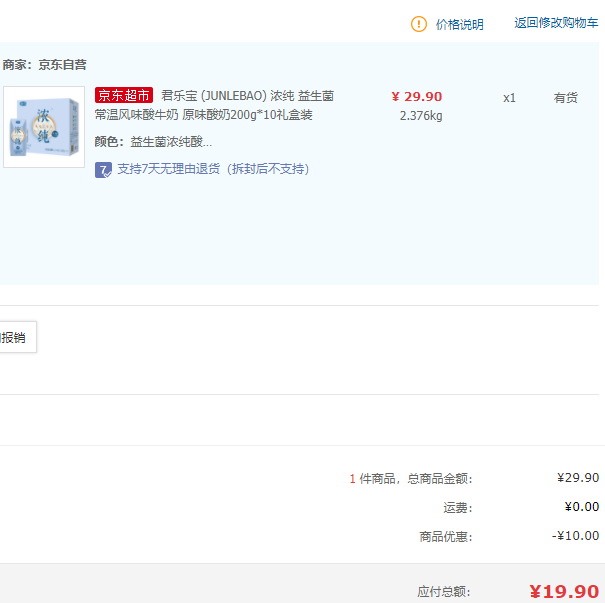Click the 支持7天无理由退货 text

(x=213, y=169)
